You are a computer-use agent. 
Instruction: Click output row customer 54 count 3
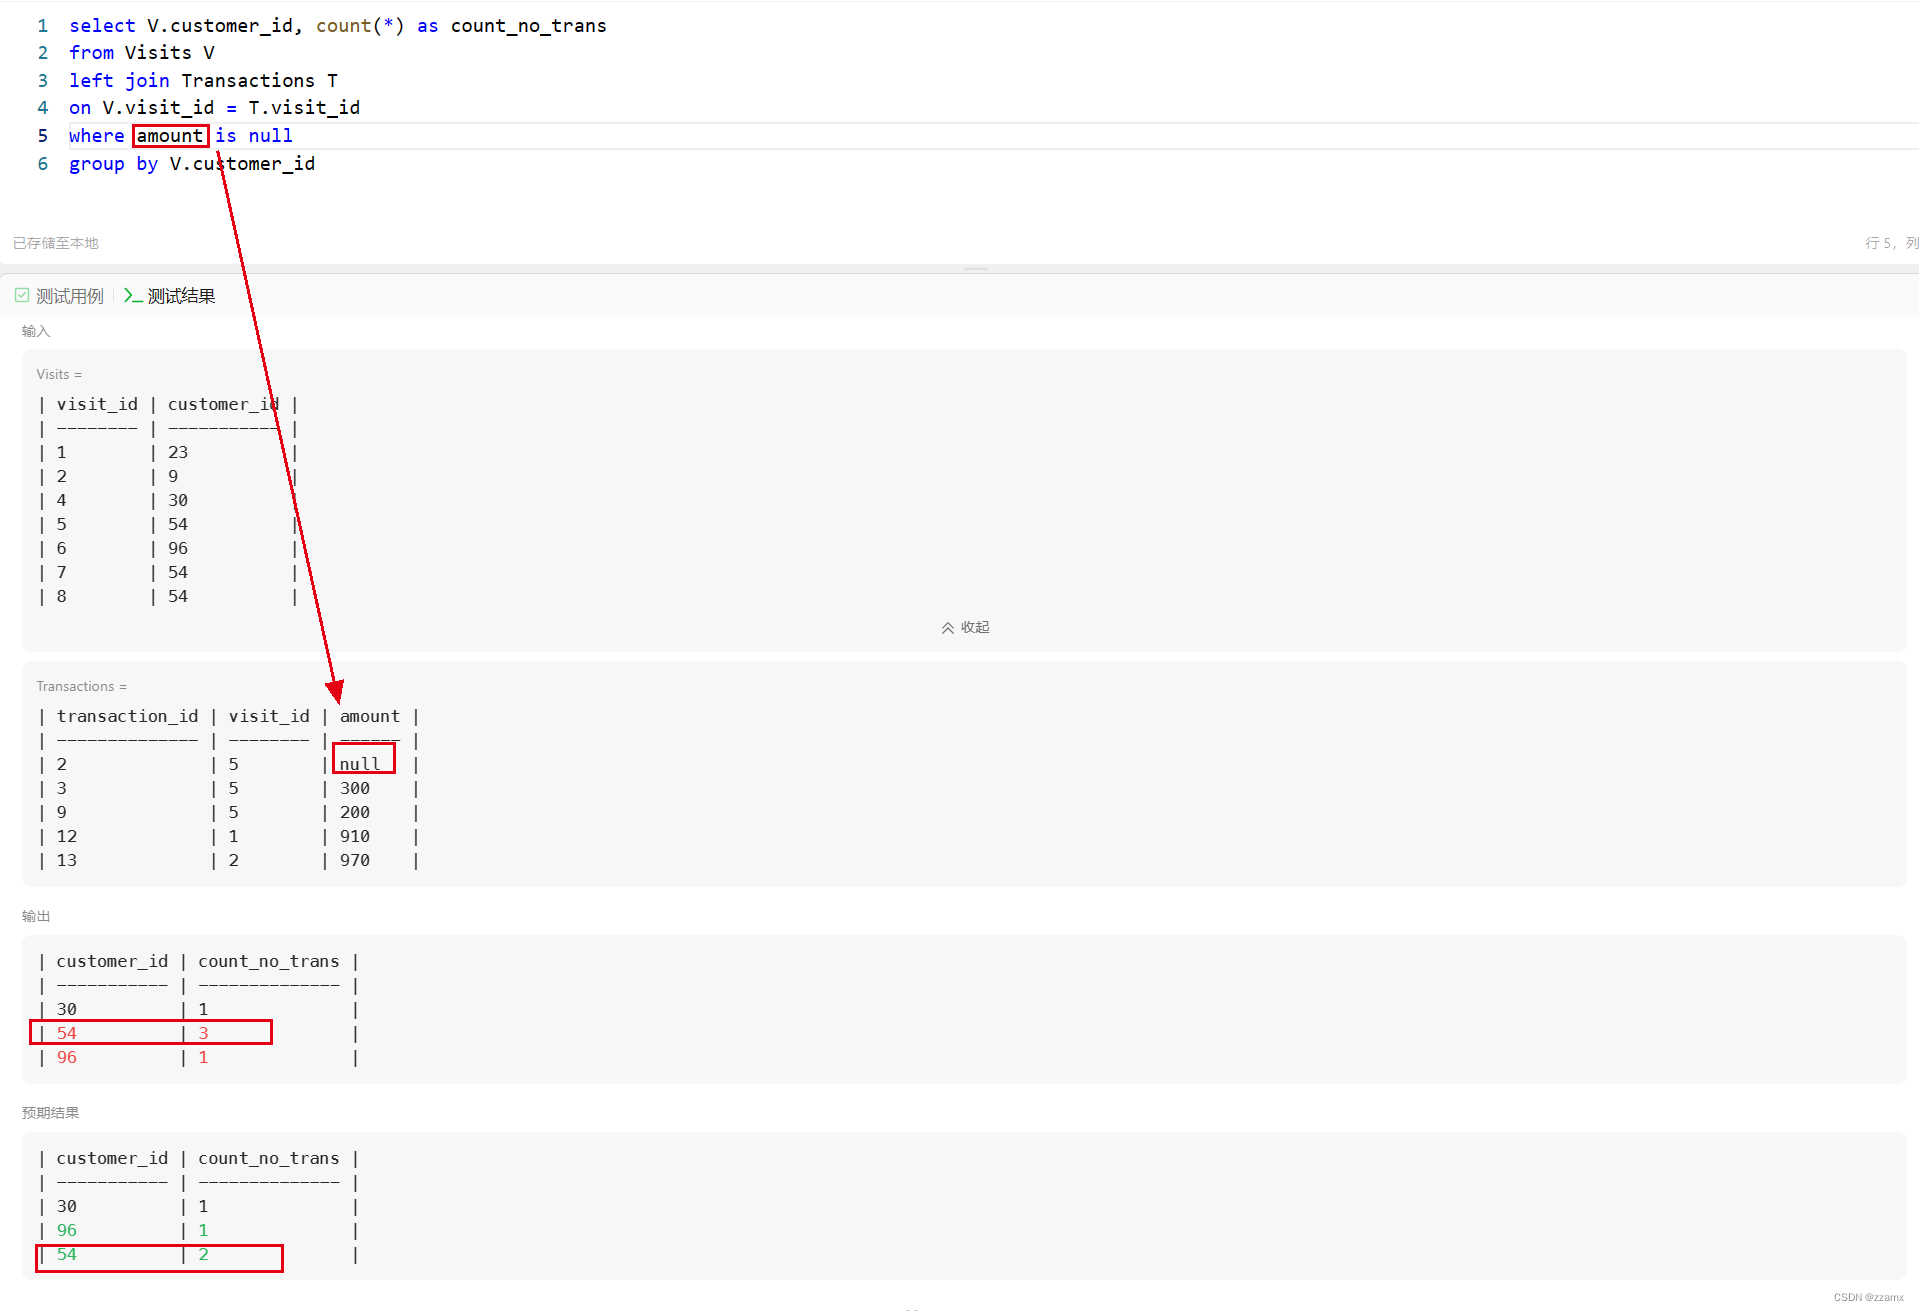pyautogui.click(x=151, y=1033)
